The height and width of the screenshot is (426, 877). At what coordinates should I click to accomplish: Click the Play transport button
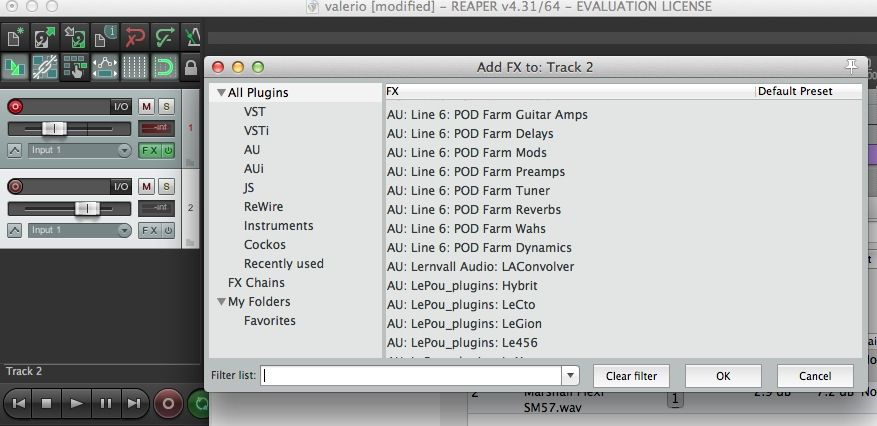click(77, 403)
